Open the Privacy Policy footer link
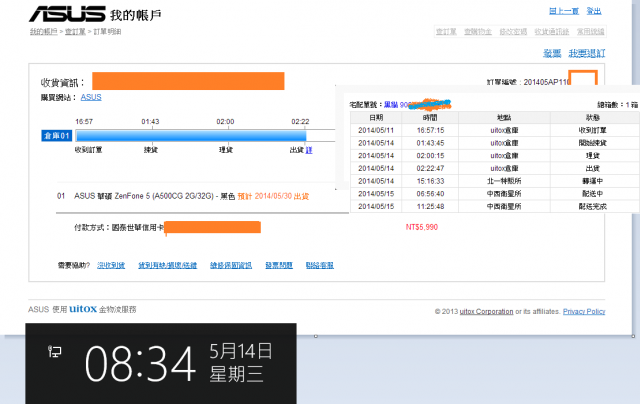This screenshot has width=640, height=404. [x=584, y=311]
